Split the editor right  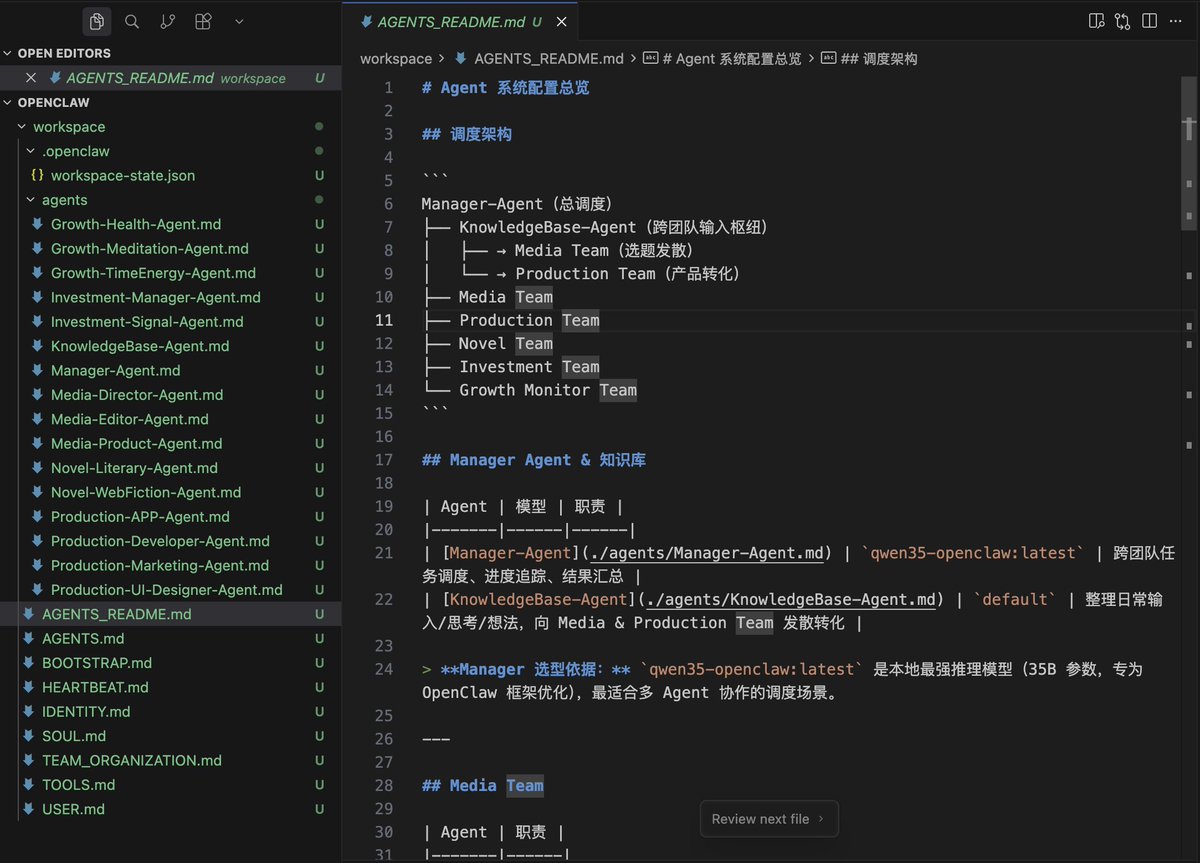coord(1150,21)
